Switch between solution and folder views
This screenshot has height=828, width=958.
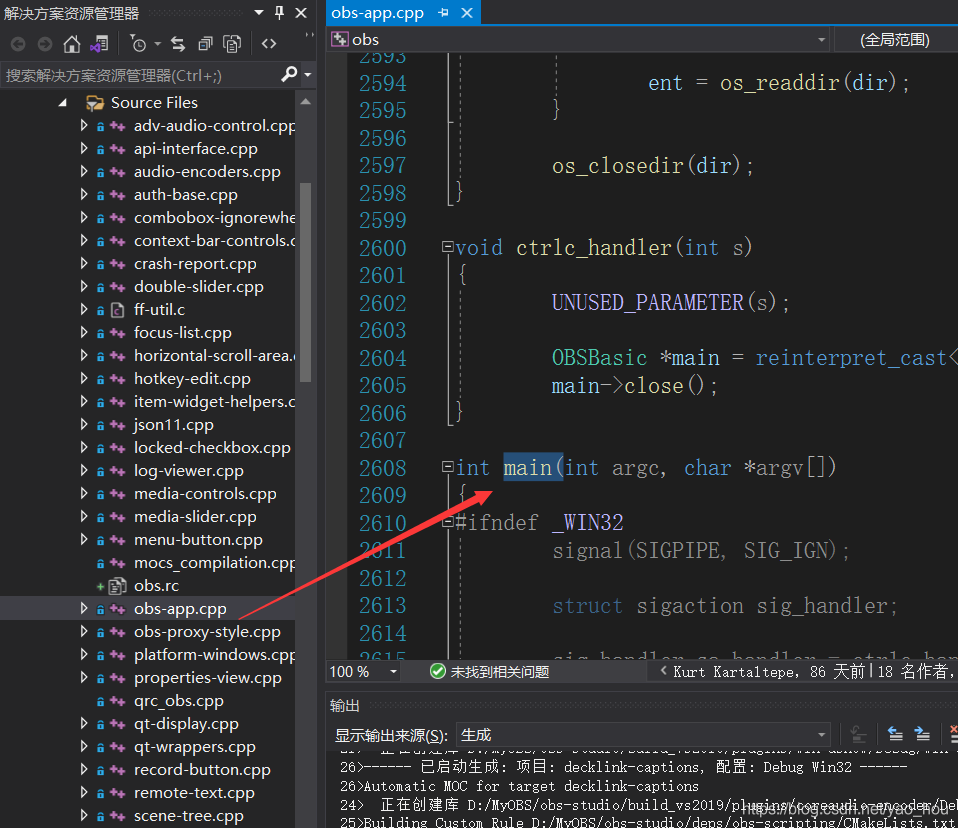tap(99, 44)
